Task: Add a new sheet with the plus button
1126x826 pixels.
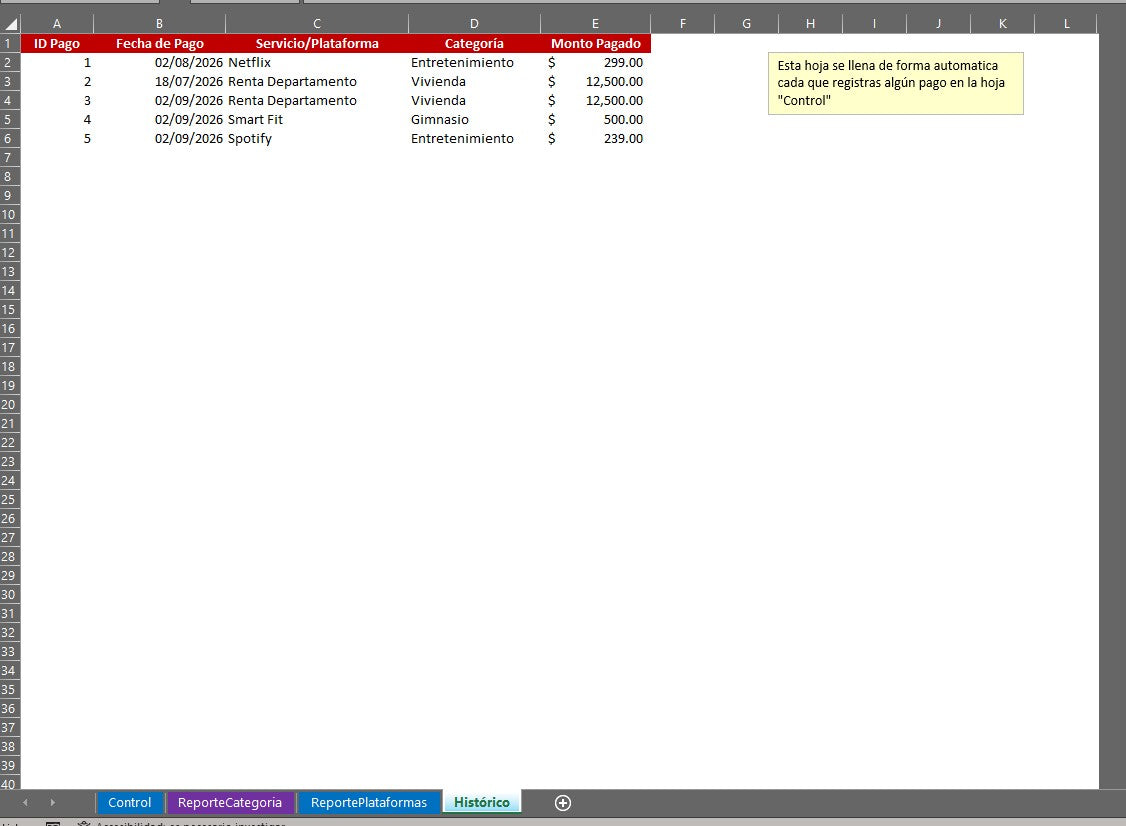Action: click(x=563, y=803)
